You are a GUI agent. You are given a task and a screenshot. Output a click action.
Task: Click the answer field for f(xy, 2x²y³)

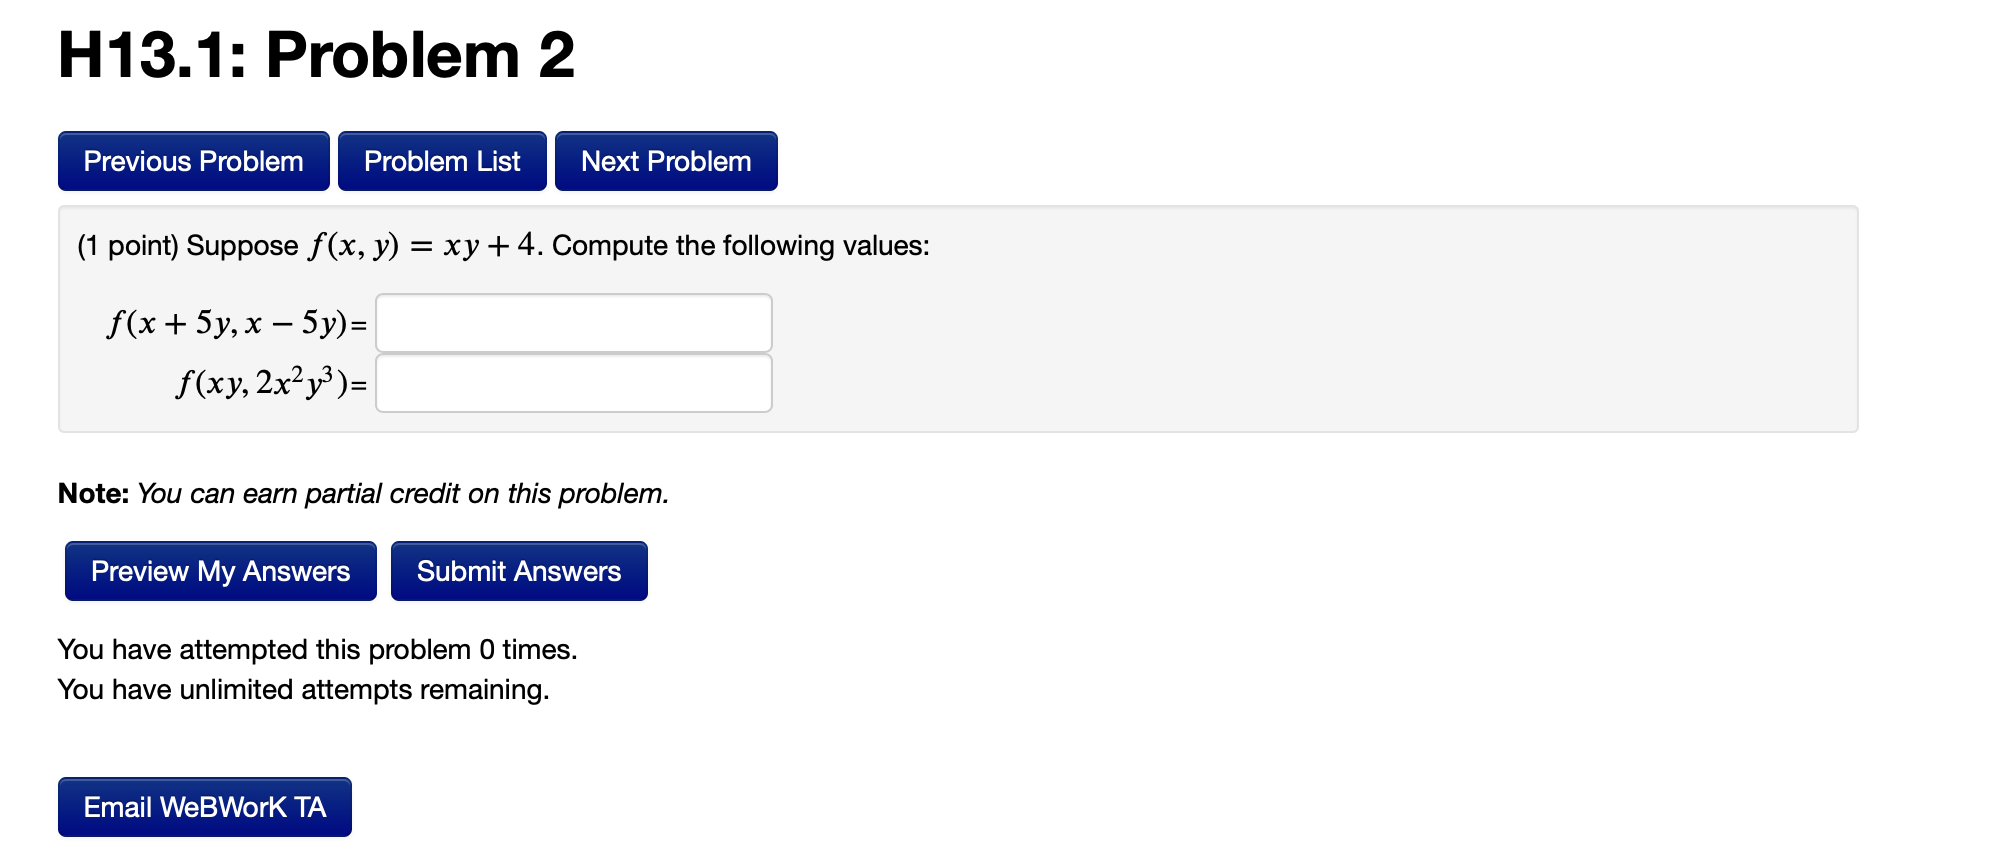click(572, 383)
